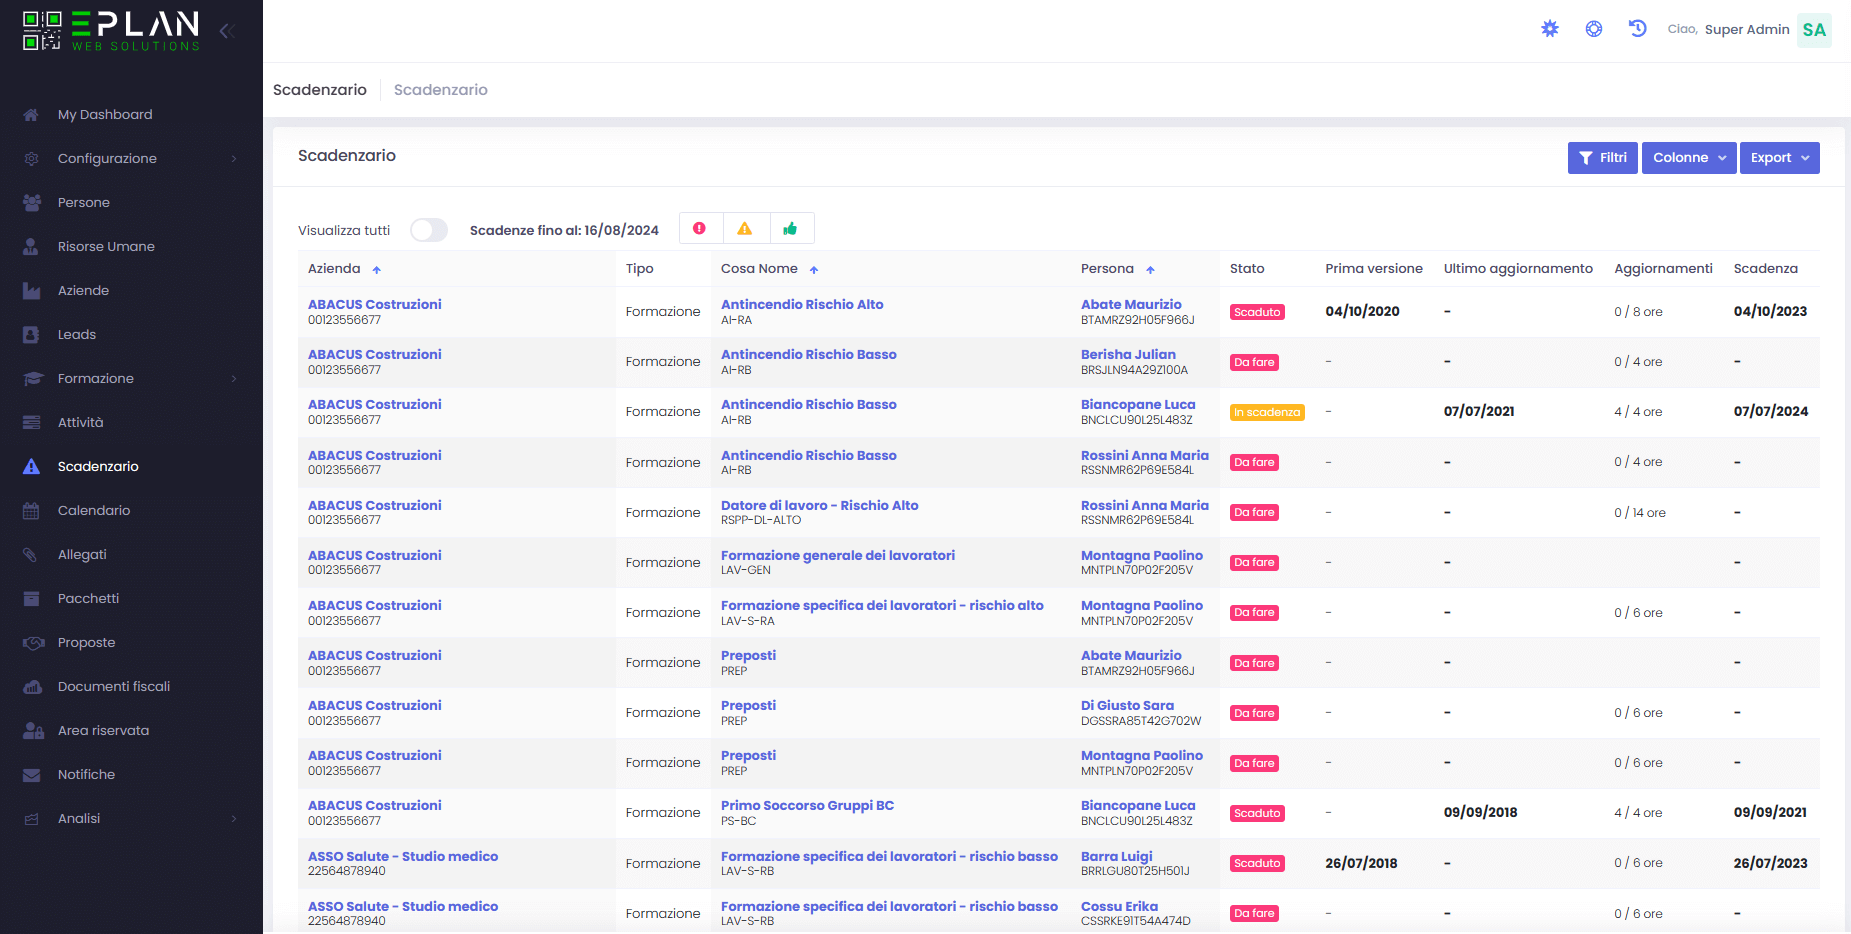Click the Calendario icon in sidebar

32,511
